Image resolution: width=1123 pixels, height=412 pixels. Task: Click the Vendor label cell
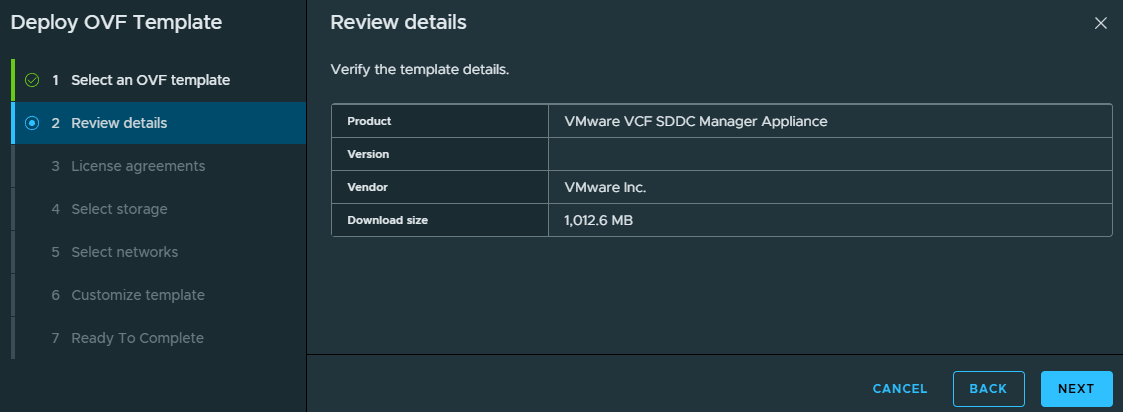pos(440,187)
